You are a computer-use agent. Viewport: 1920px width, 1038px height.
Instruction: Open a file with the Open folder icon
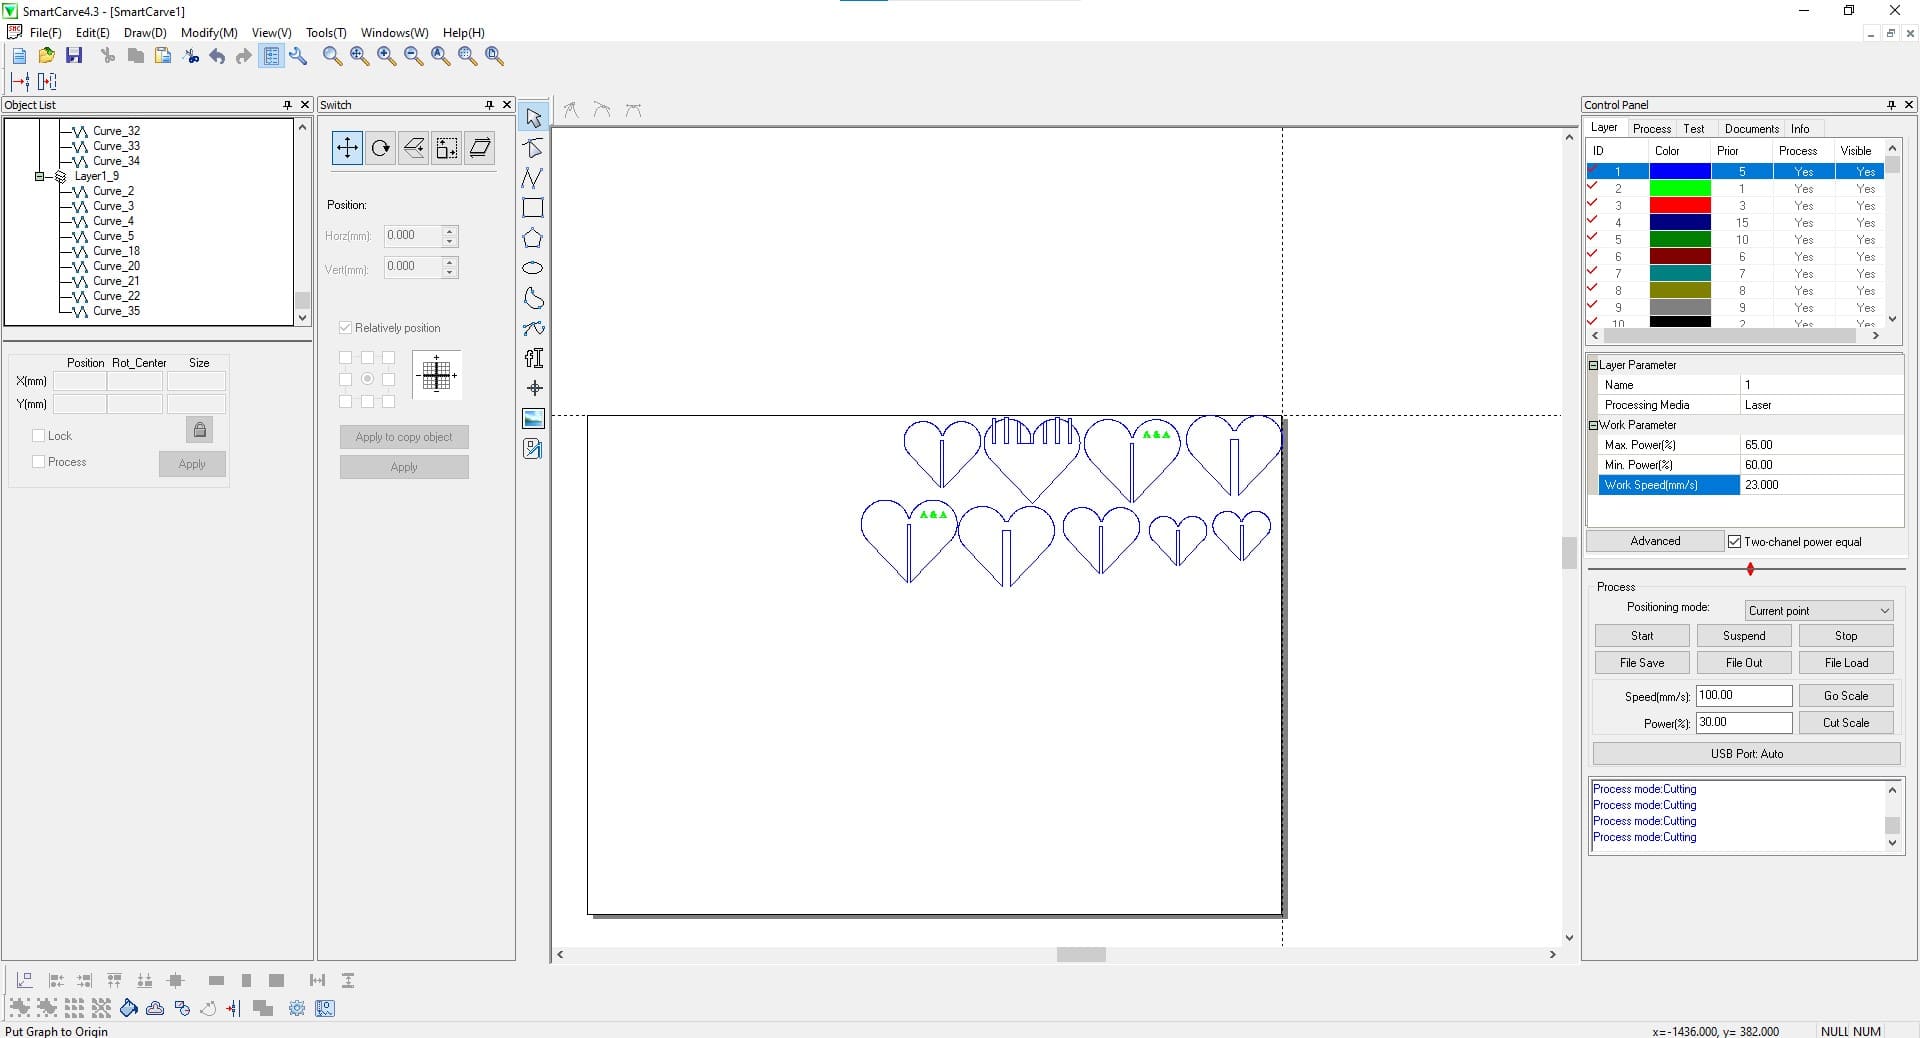45,56
